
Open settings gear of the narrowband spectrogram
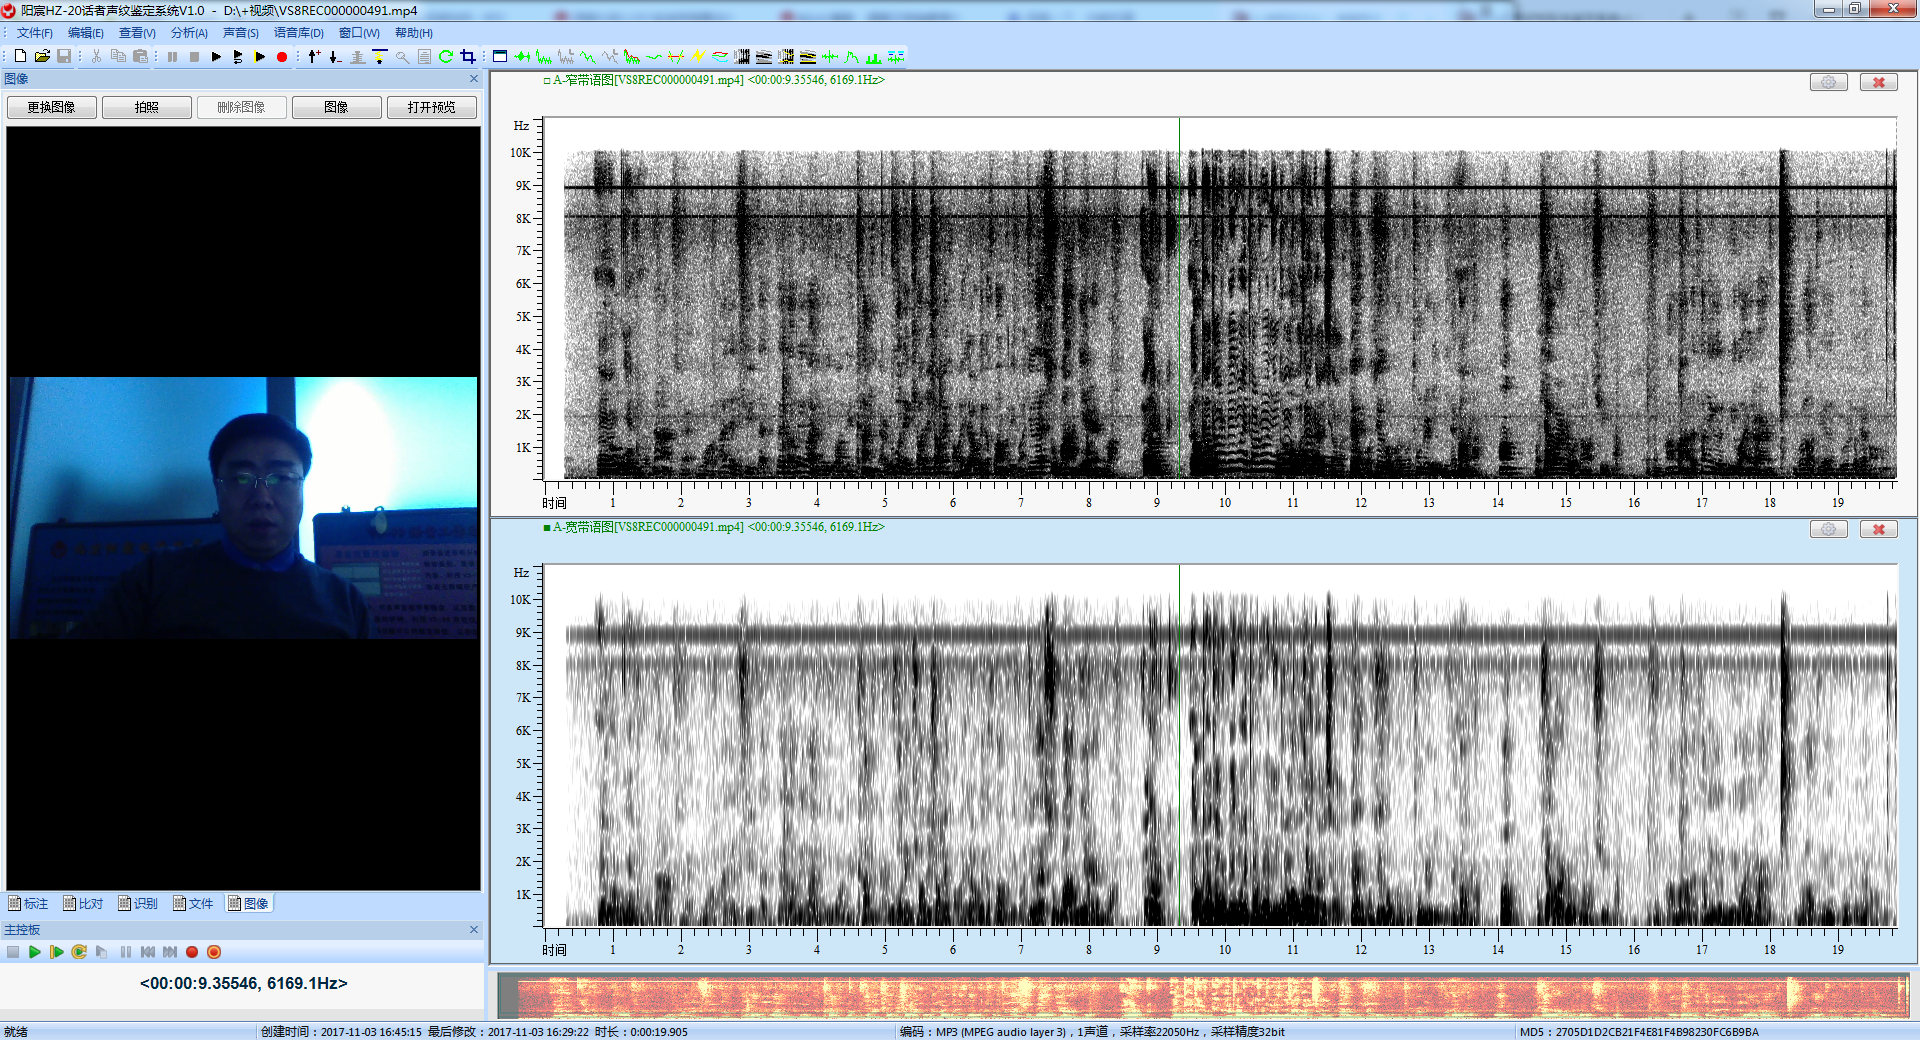(x=1828, y=82)
